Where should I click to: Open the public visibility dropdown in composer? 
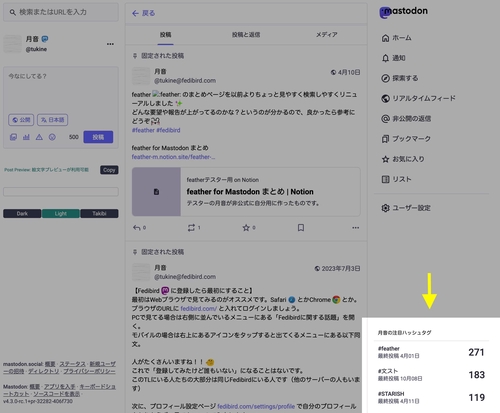[x=21, y=120]
